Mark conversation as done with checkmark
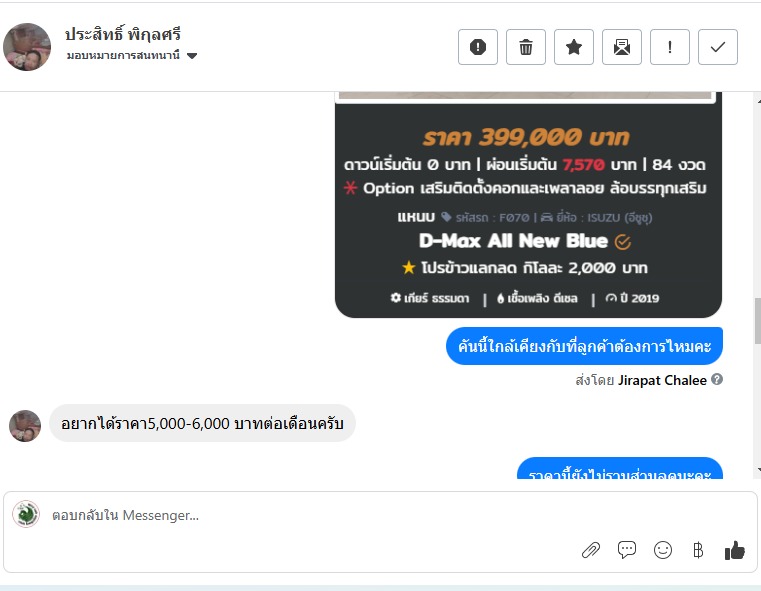 click(718, 47)
